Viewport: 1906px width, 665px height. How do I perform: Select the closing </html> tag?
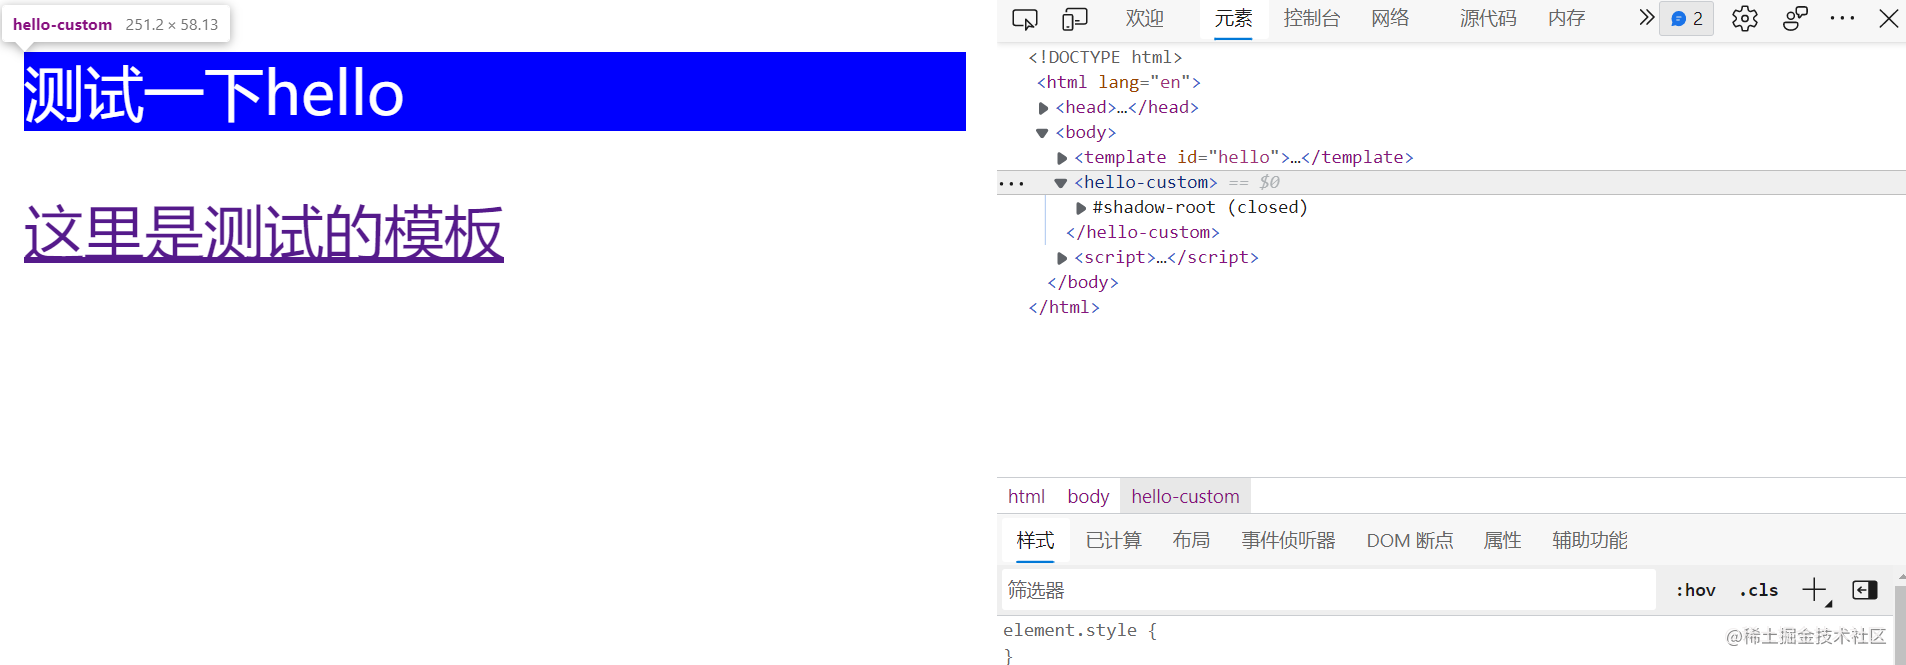click(x=1064, y=307)
